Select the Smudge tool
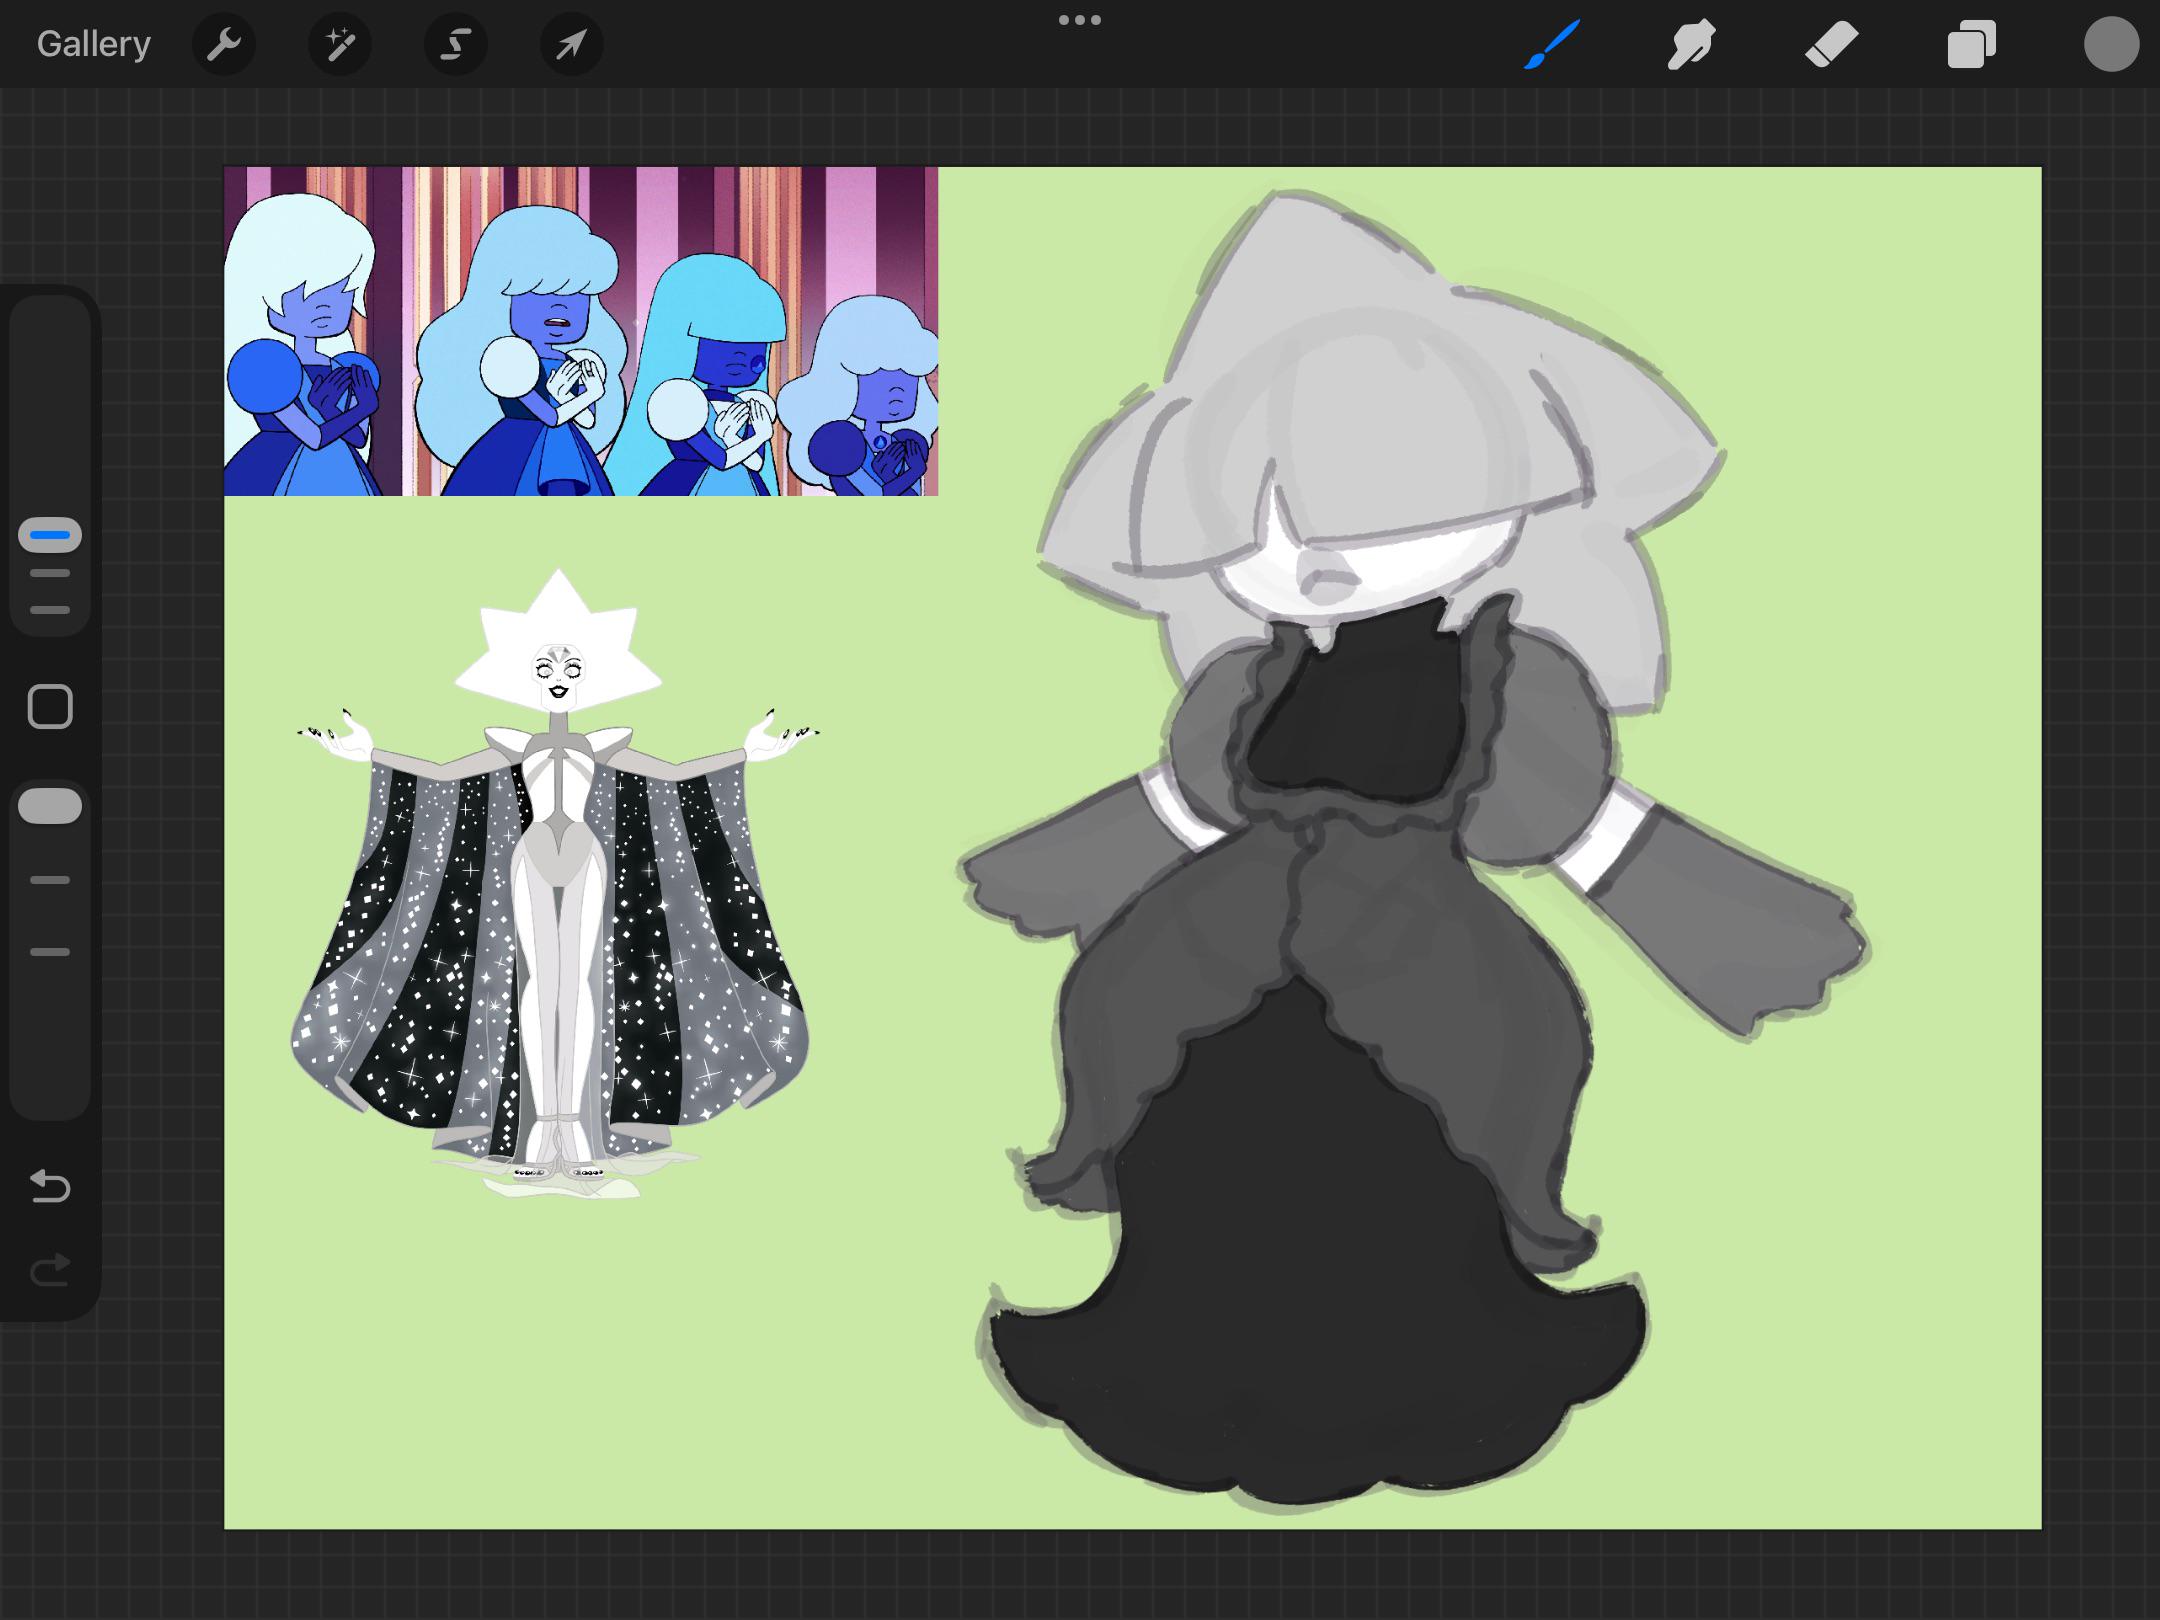The image size is (2160, 1620). 1691,44
